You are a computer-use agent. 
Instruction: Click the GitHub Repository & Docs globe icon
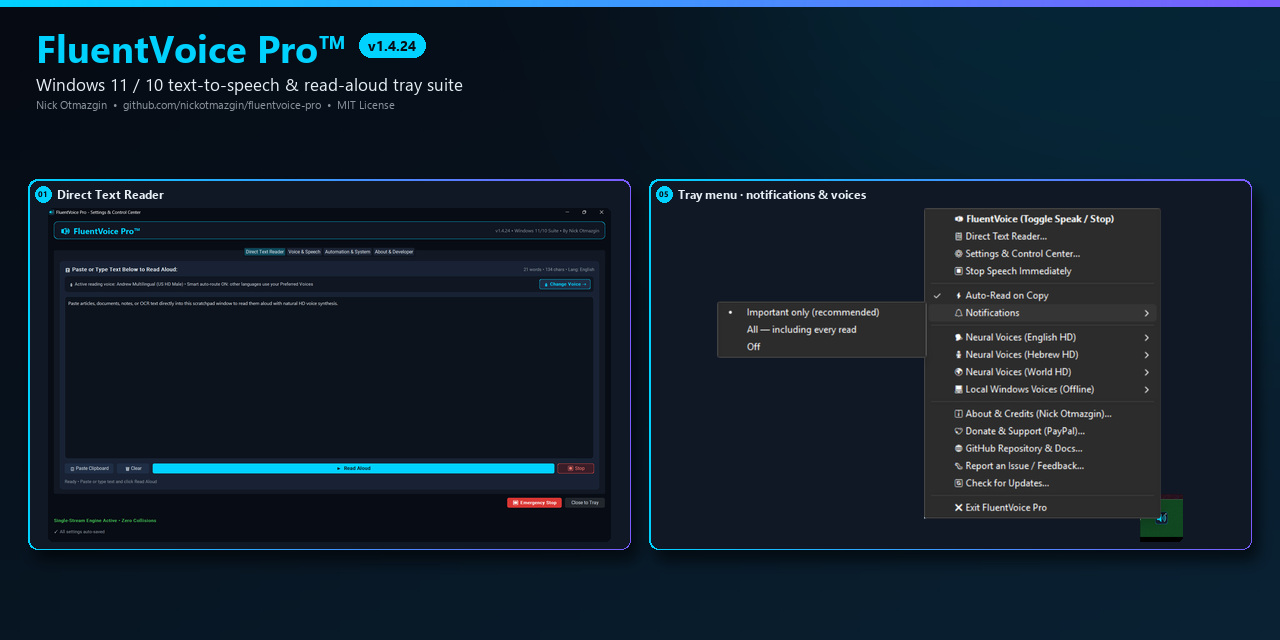[x=959, y=449]
